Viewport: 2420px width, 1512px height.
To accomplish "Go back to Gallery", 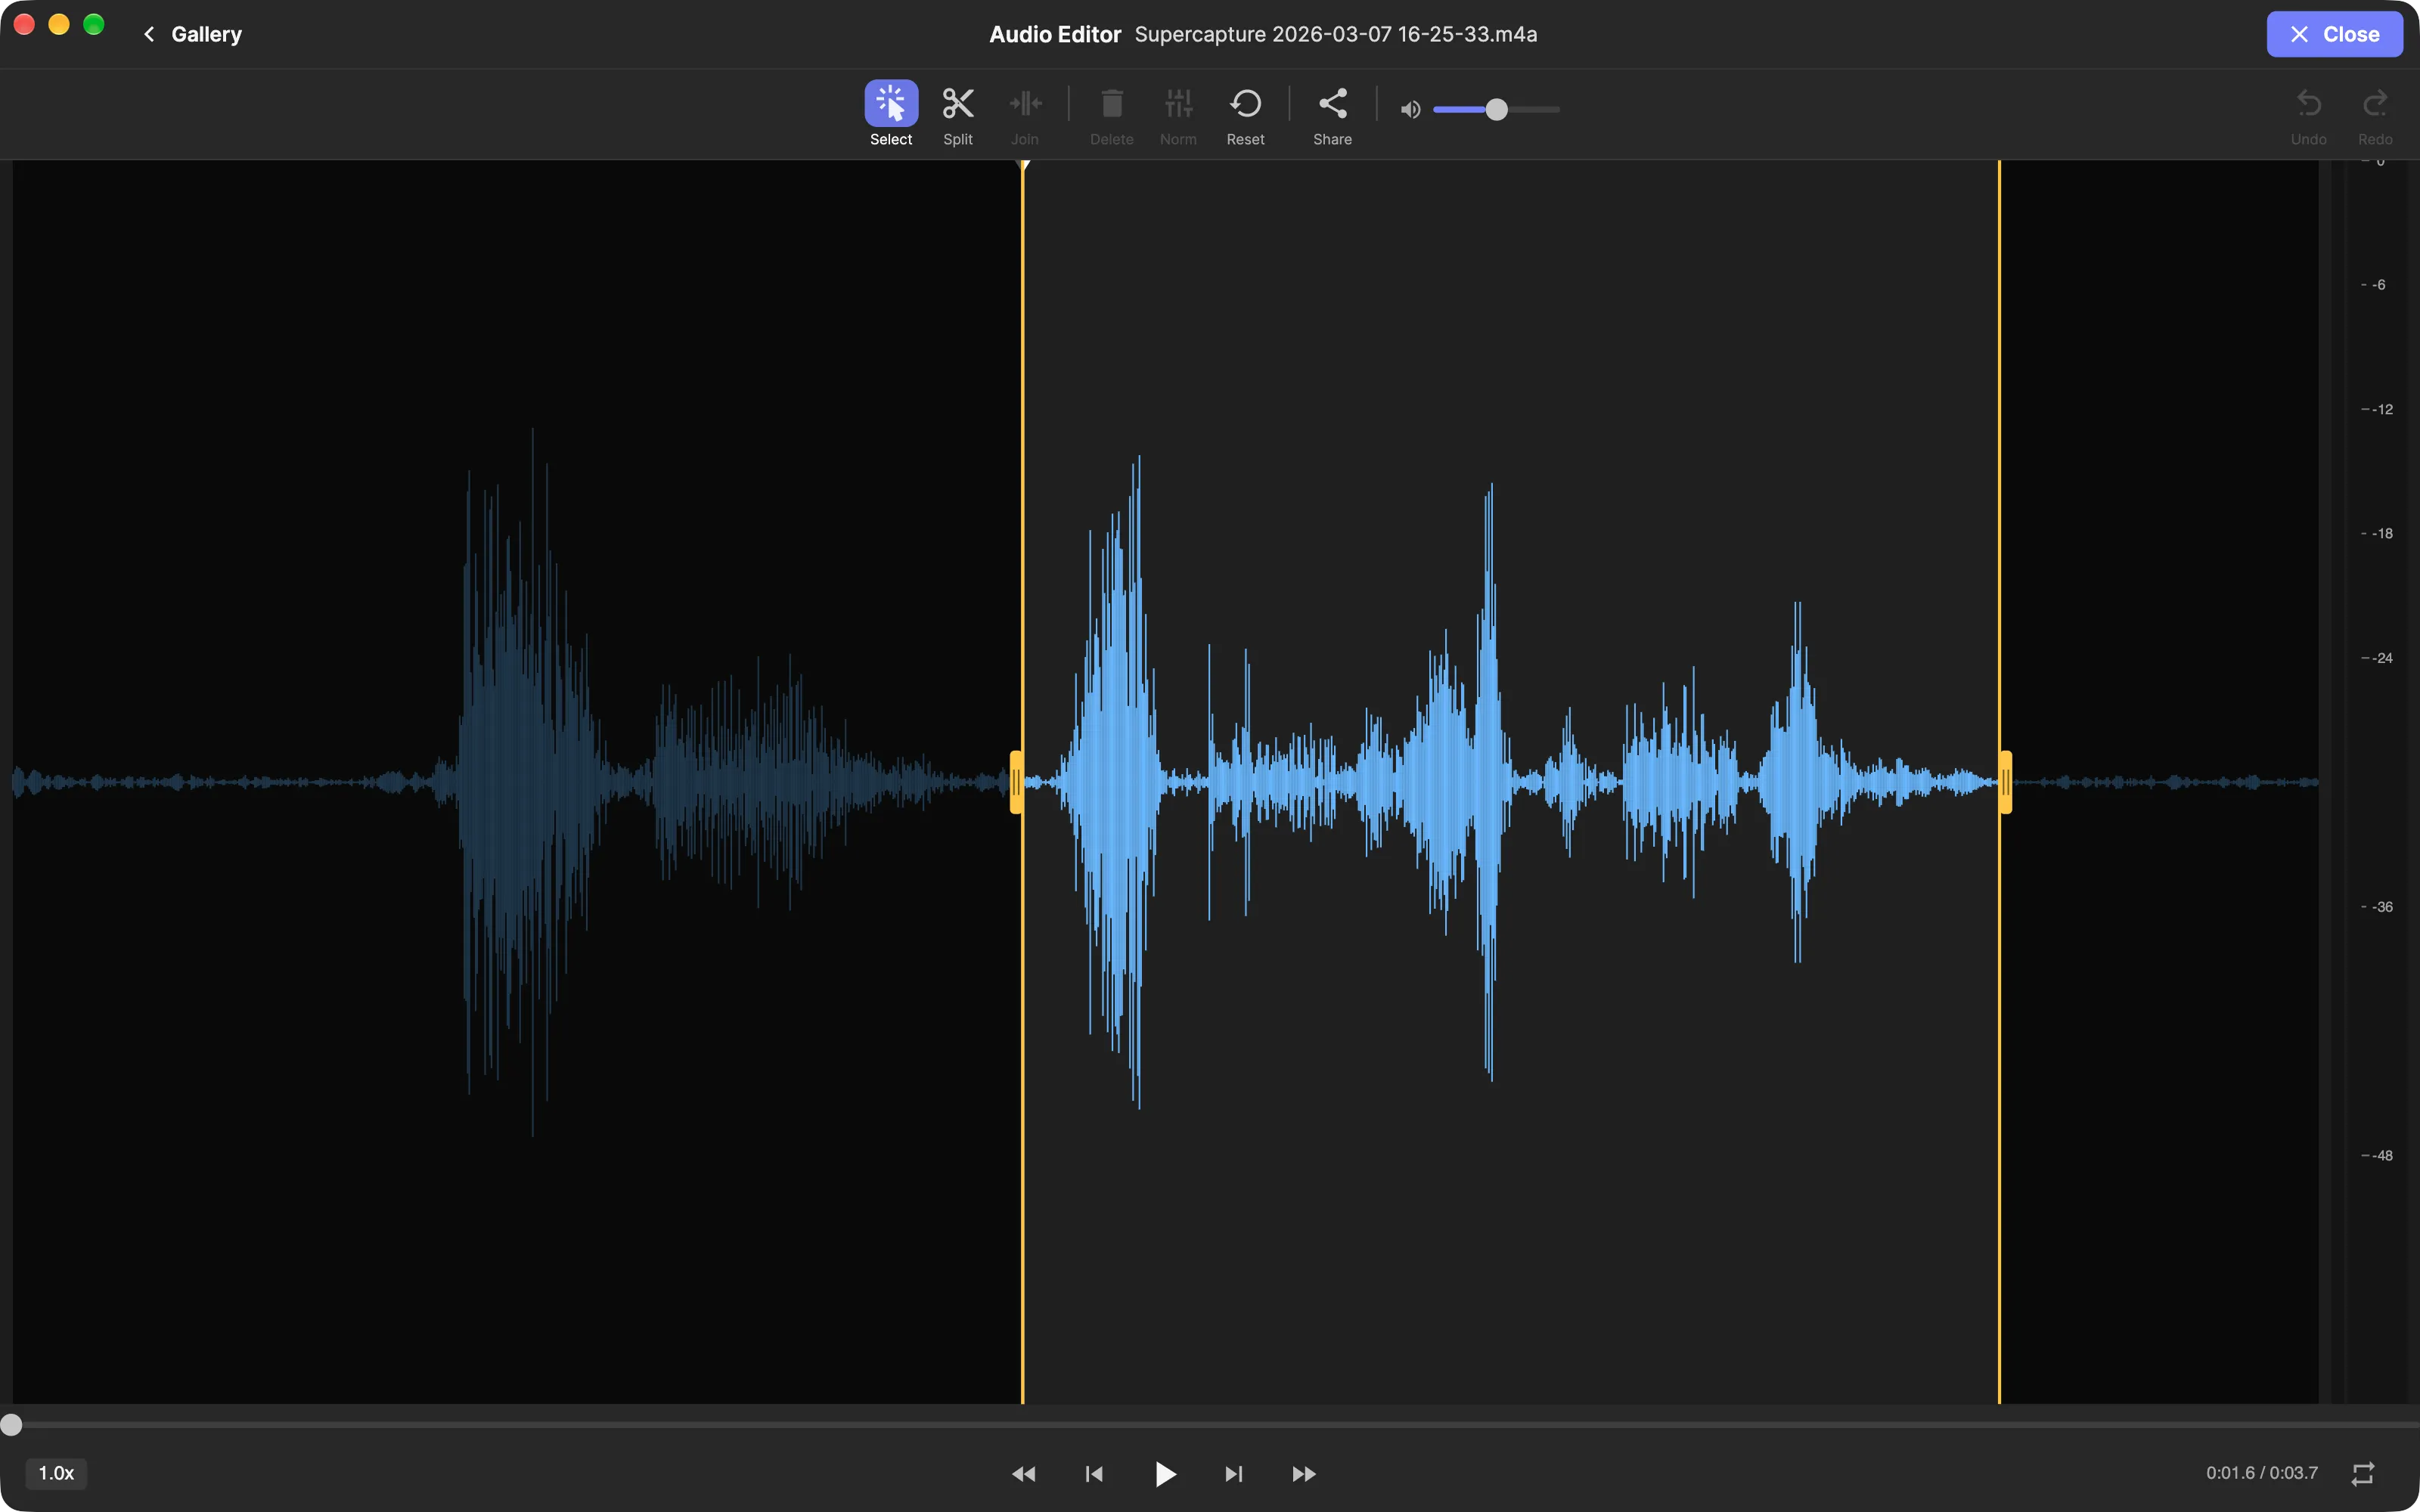I will [192, 34].
